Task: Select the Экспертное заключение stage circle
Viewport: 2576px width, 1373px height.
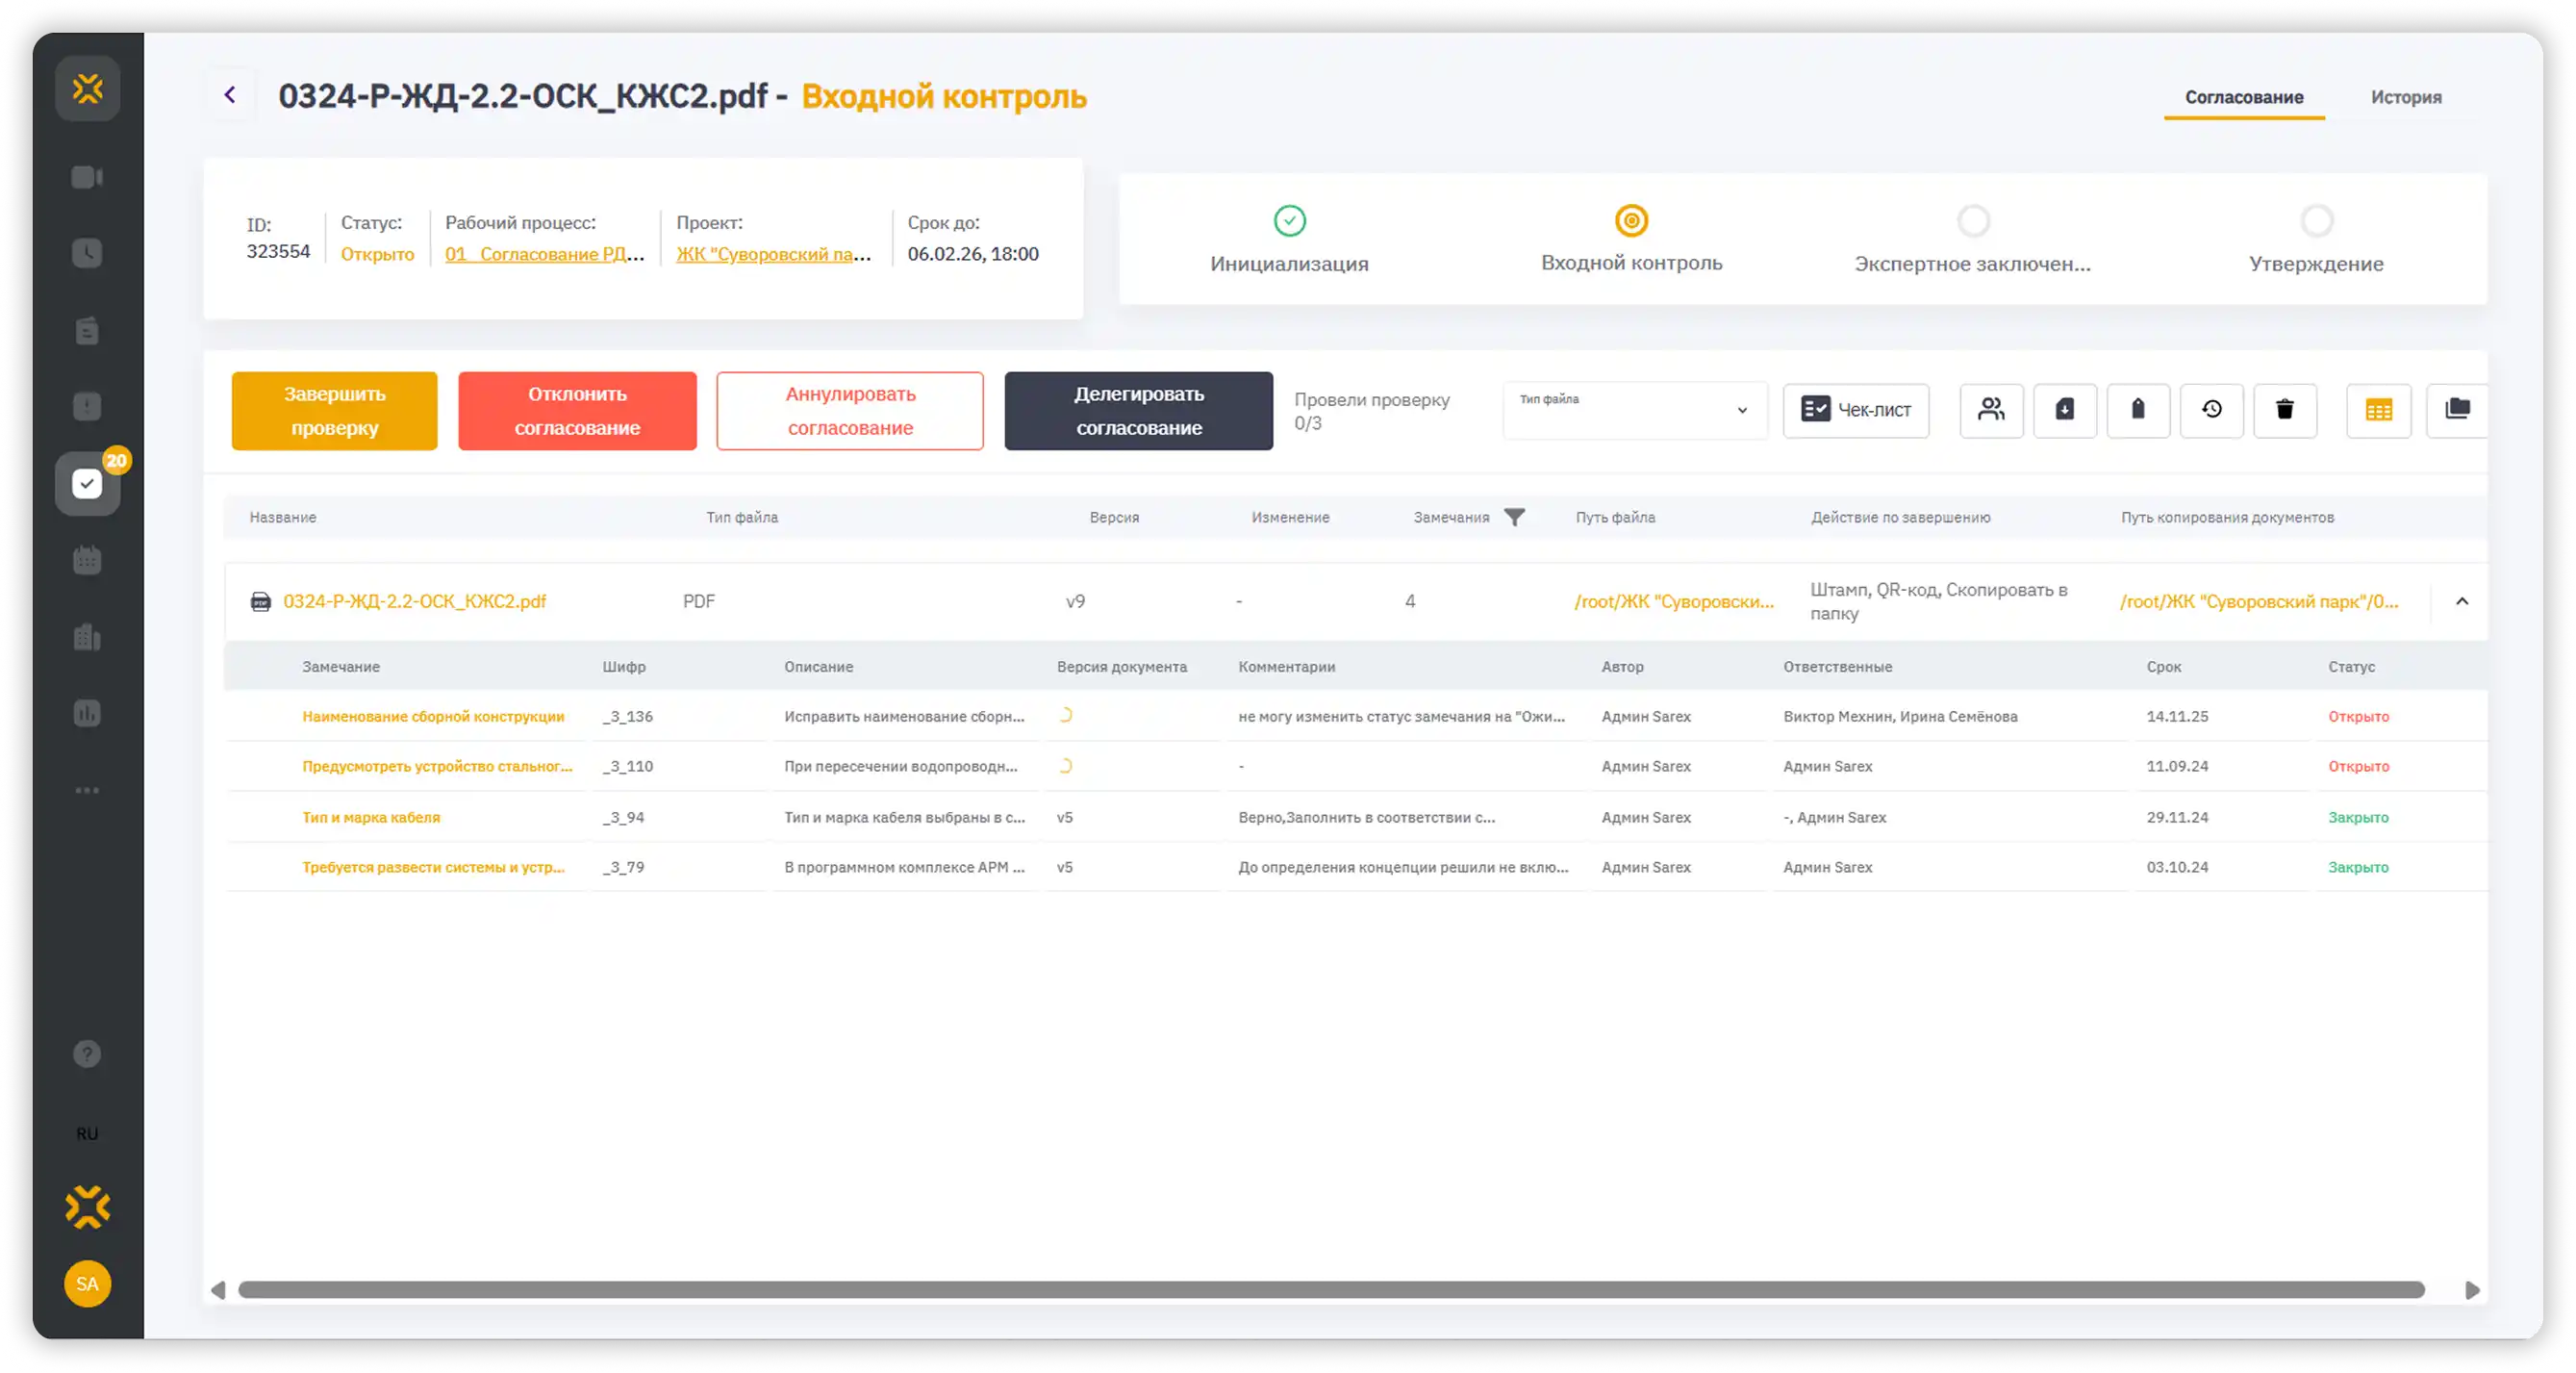Action: [x=1973, y=221]
